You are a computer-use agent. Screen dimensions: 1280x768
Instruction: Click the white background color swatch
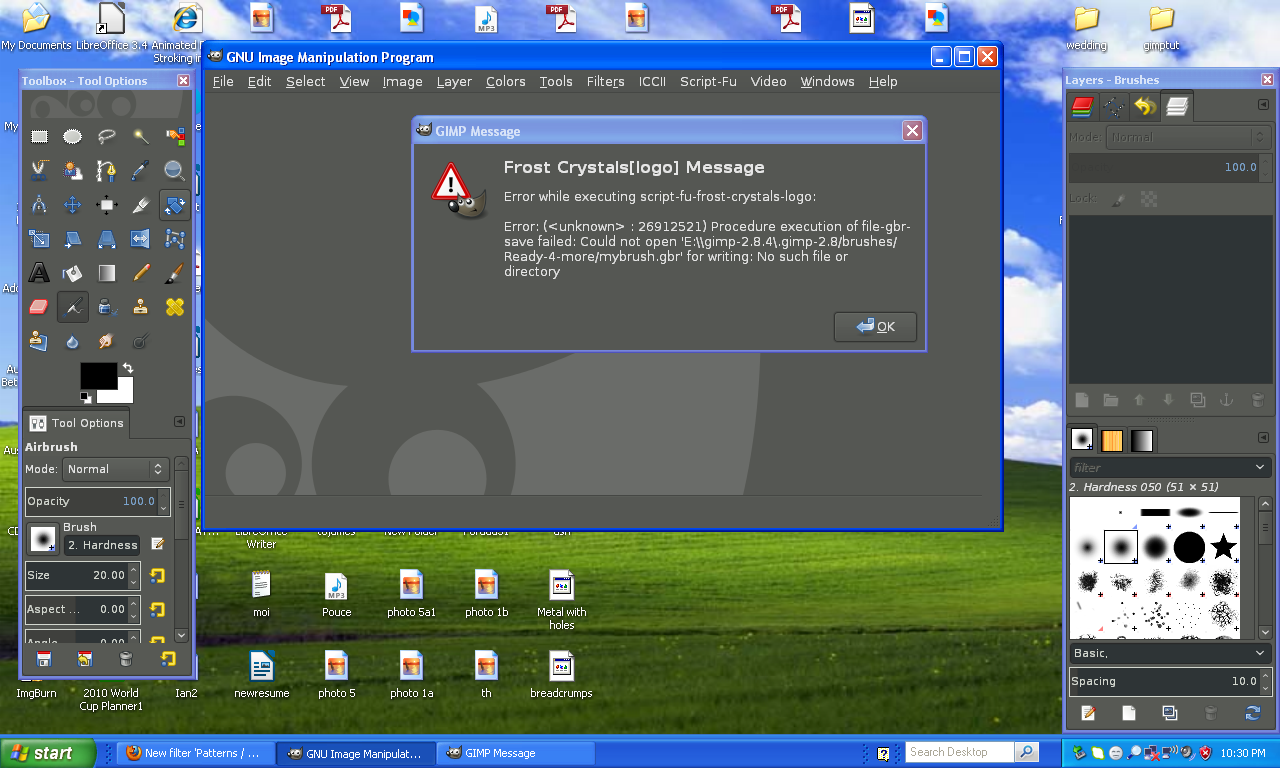[122, 395]
